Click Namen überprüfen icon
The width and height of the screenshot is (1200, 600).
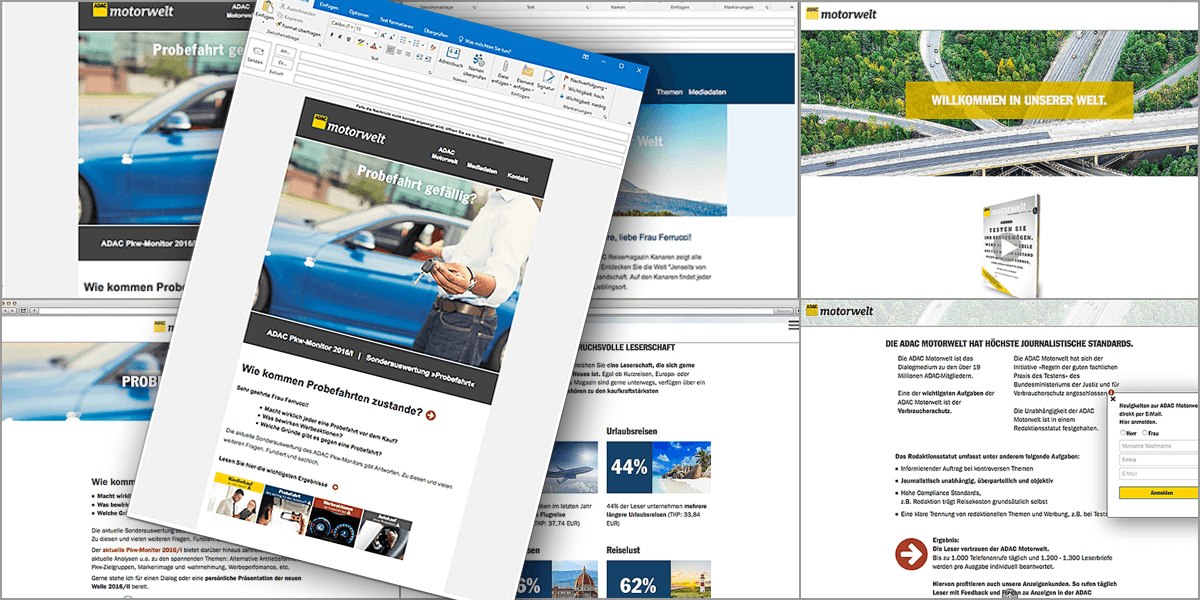(x=478, y=66)
